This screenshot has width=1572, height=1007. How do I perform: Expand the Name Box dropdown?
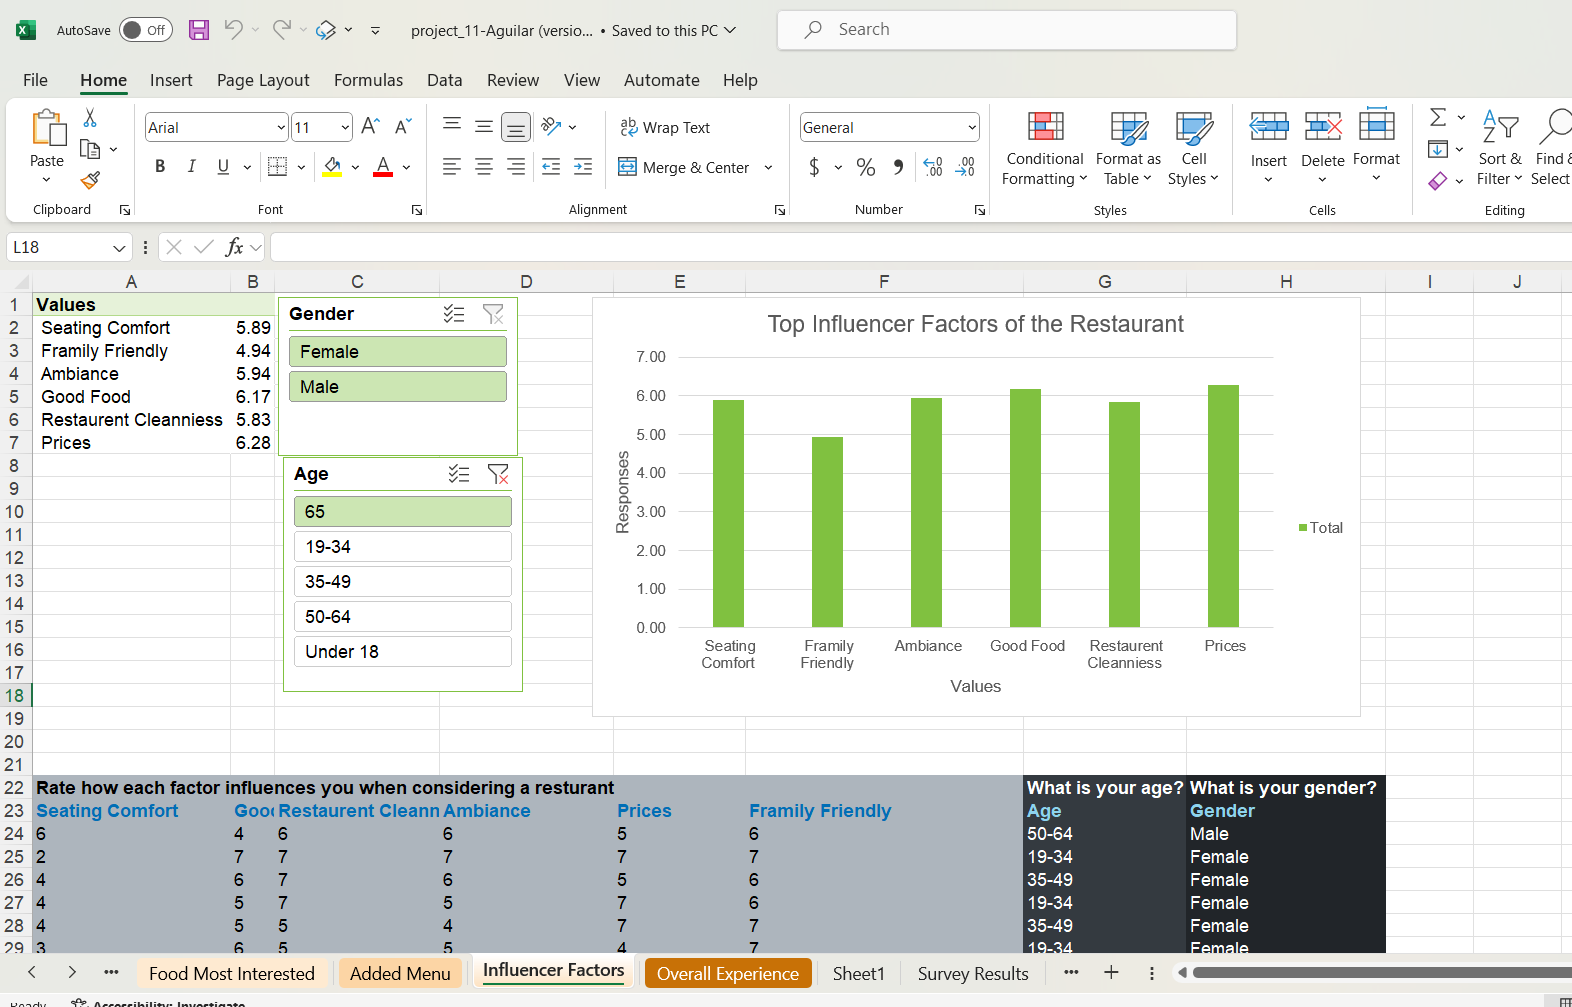point(119,247)
